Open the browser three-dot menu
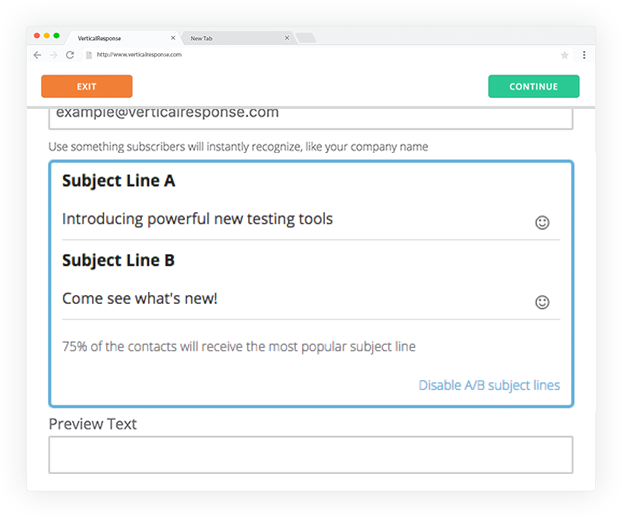Image resolution: width=622 pixels, height=517 pixels. click(584, 55)
